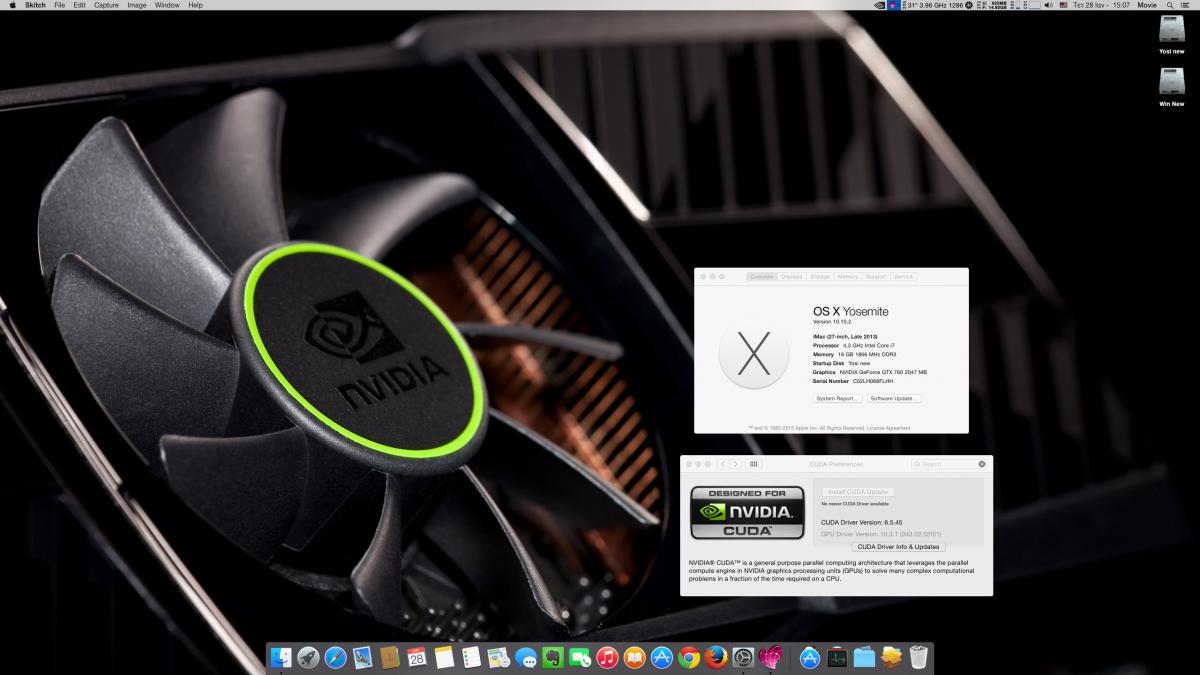This screenshot has width=1200, height=675.
Task: Open FaceTime green icon in Dock
Action: click(580, 657)
